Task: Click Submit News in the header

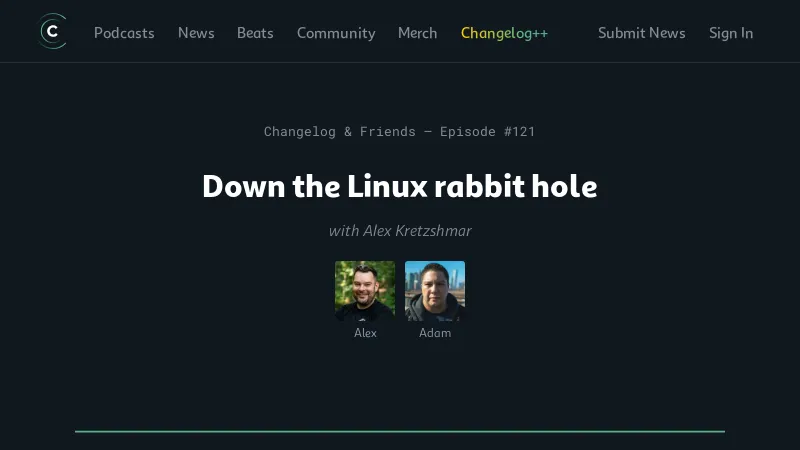Action: (641, 33)
